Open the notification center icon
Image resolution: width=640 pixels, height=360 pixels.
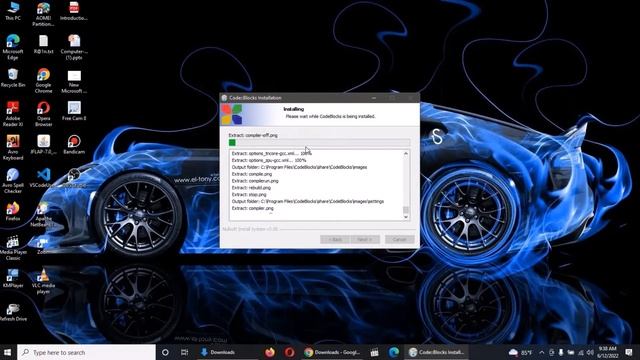point(629,352)
